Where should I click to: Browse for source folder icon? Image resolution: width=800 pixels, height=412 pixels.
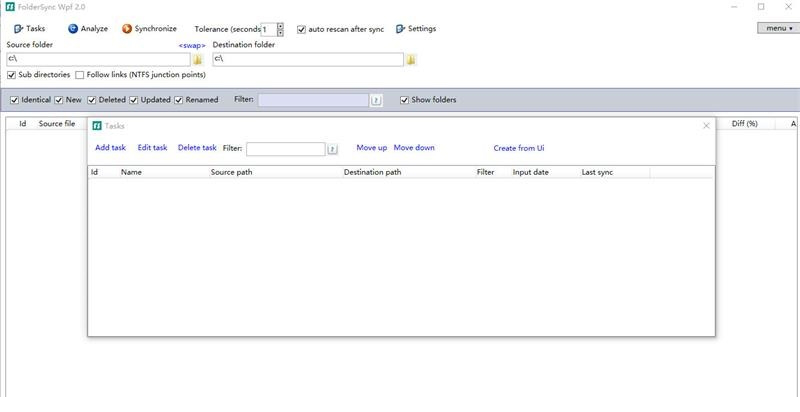(198, 60)
